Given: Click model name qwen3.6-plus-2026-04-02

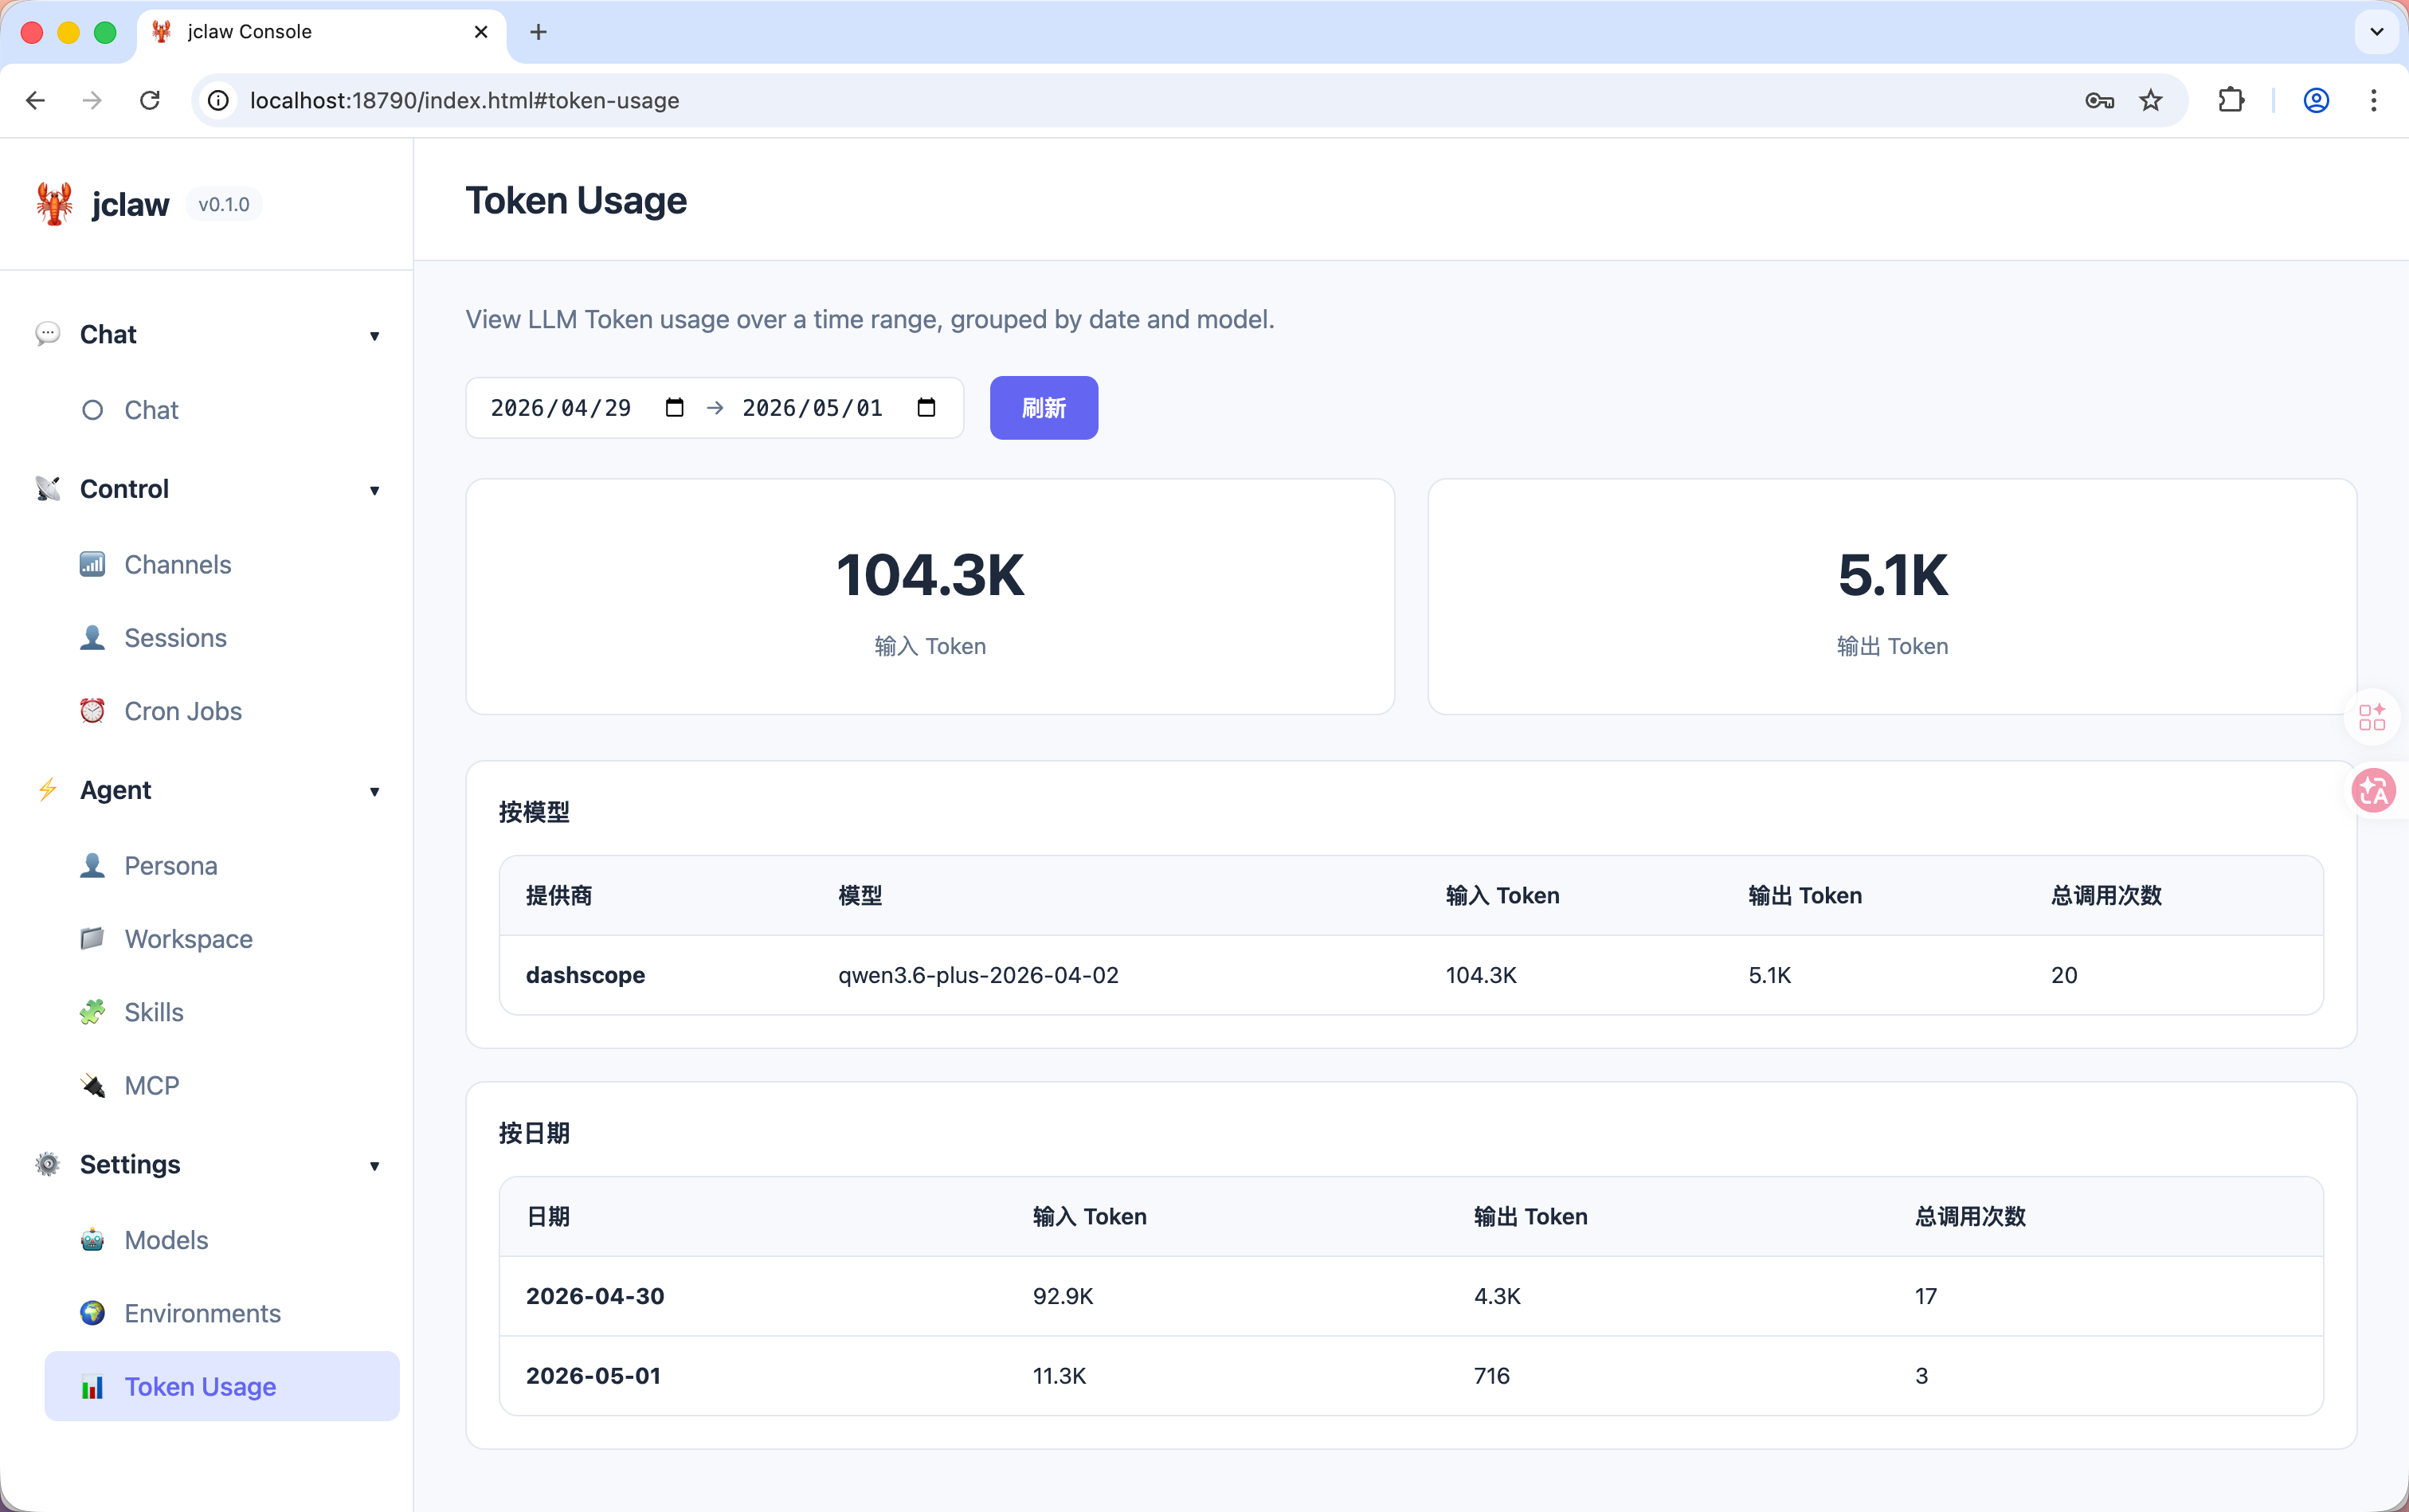Looking at the screenshot, I should (978, 975).
